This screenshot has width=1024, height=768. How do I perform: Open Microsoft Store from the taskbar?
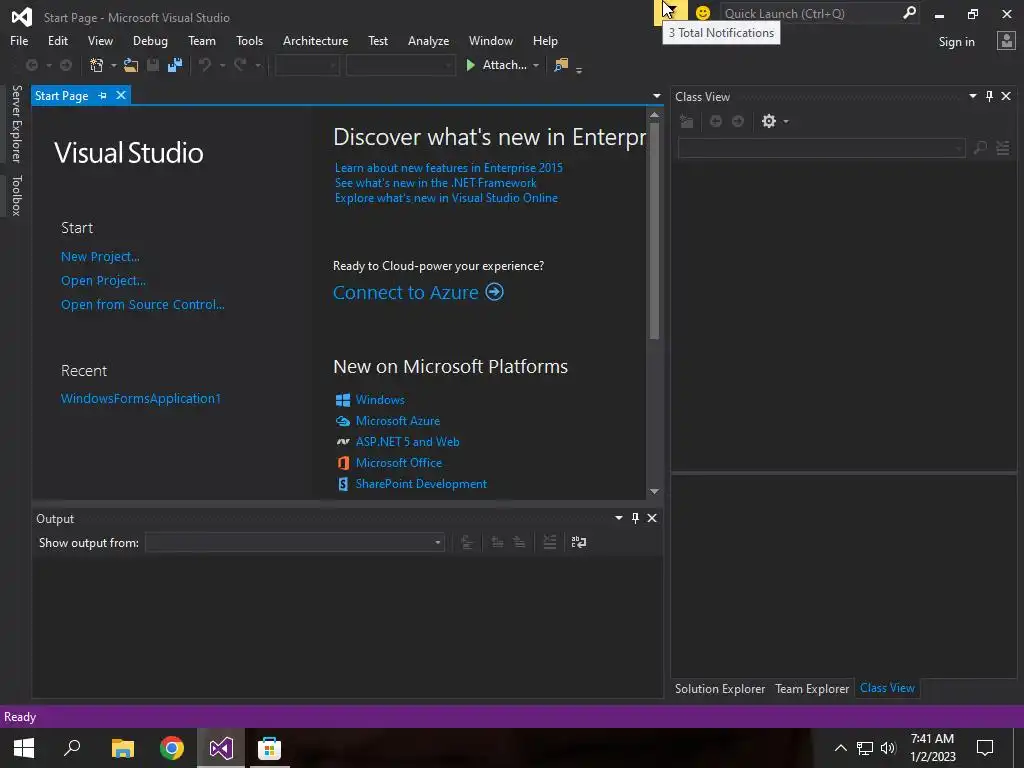269,748
